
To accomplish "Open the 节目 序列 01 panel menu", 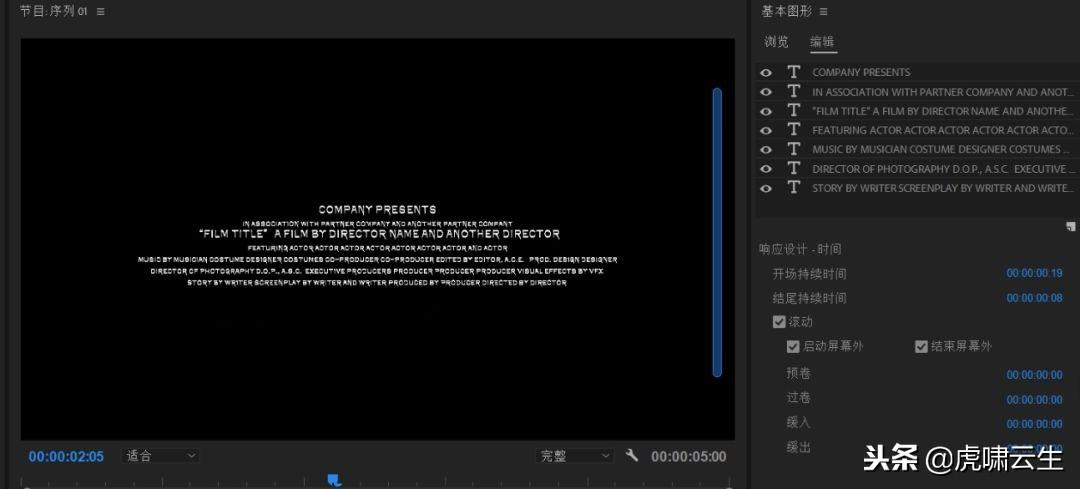I will (x=100, y=11).
